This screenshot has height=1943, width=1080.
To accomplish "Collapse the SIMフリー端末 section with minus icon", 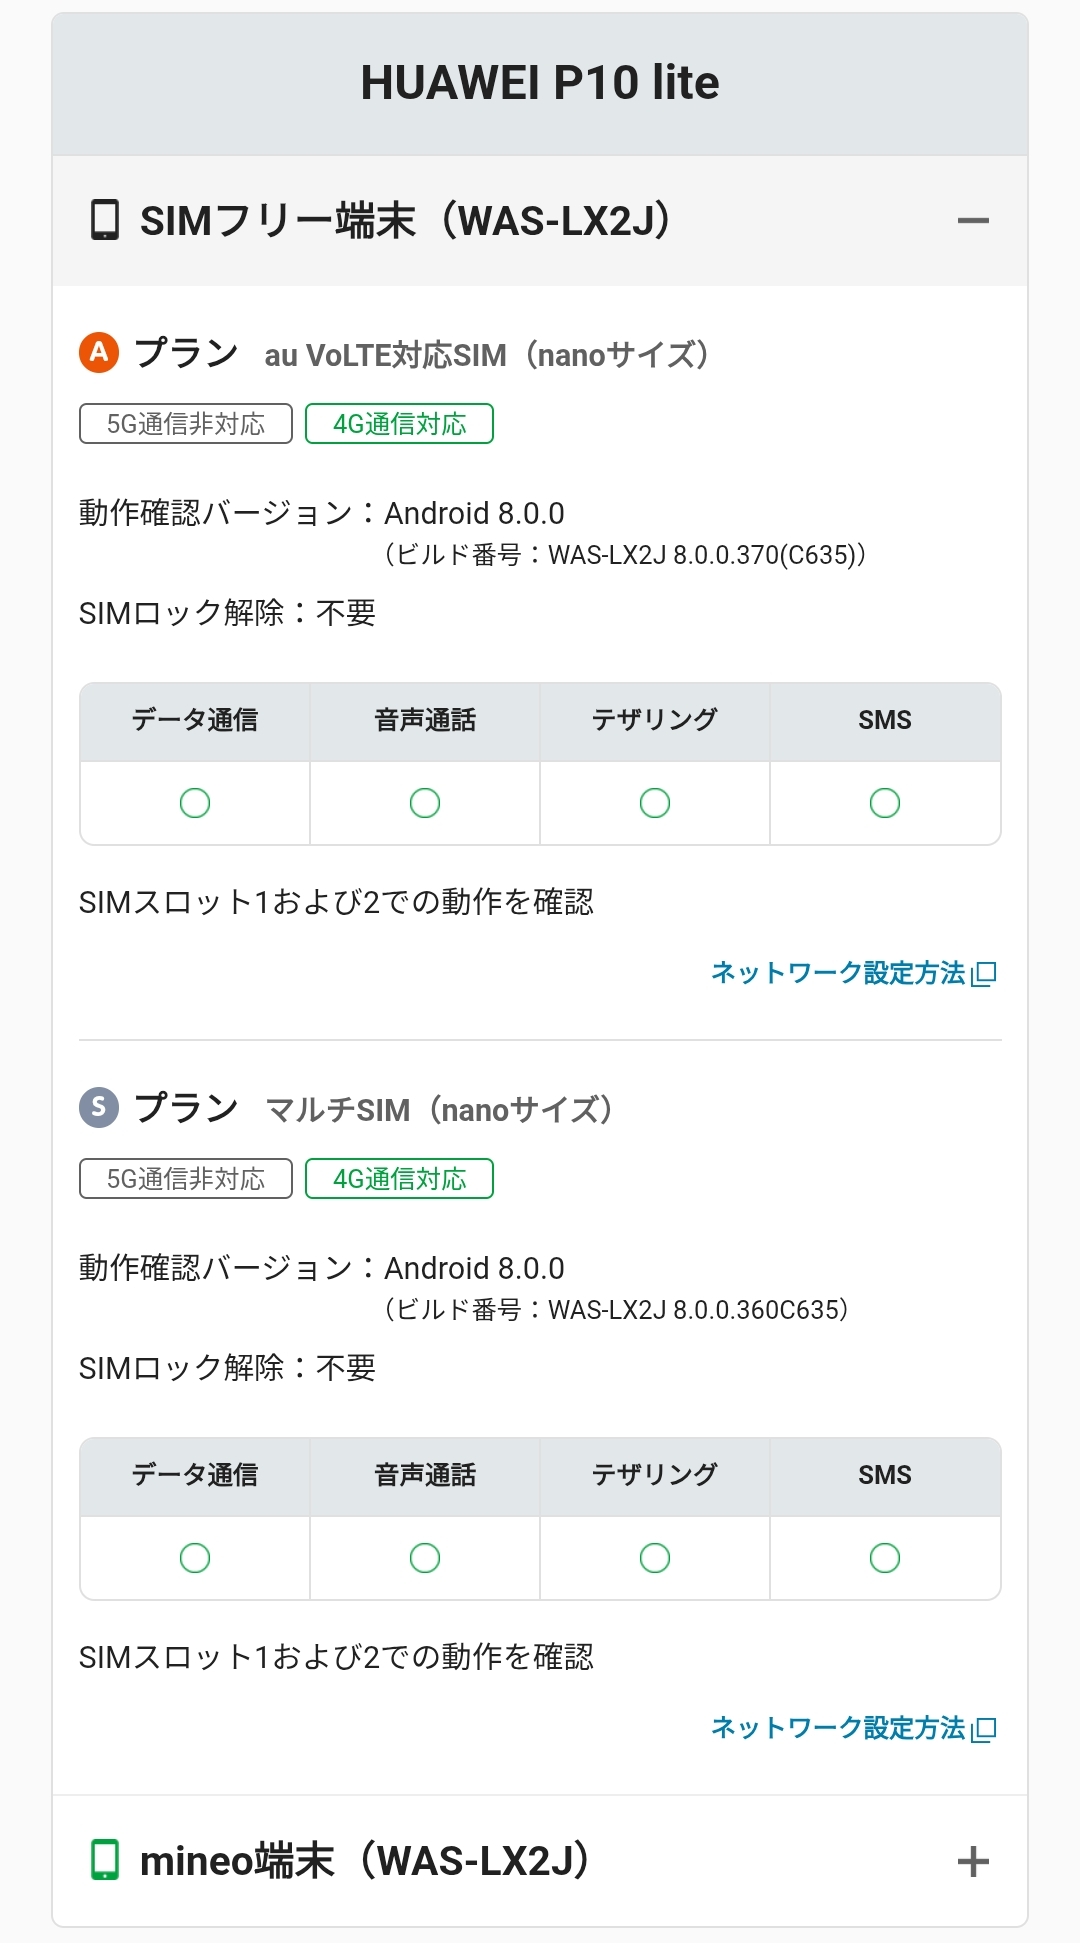I will click(x=972, y=221).
